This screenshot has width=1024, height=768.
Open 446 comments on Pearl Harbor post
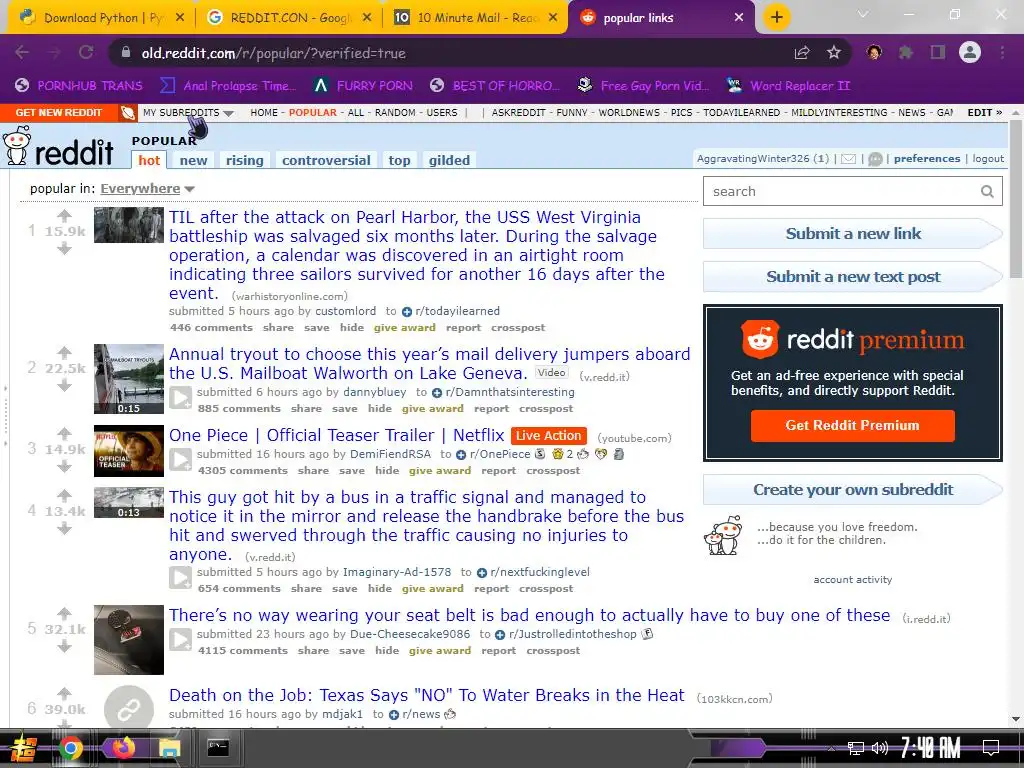[x=211, y=328]
